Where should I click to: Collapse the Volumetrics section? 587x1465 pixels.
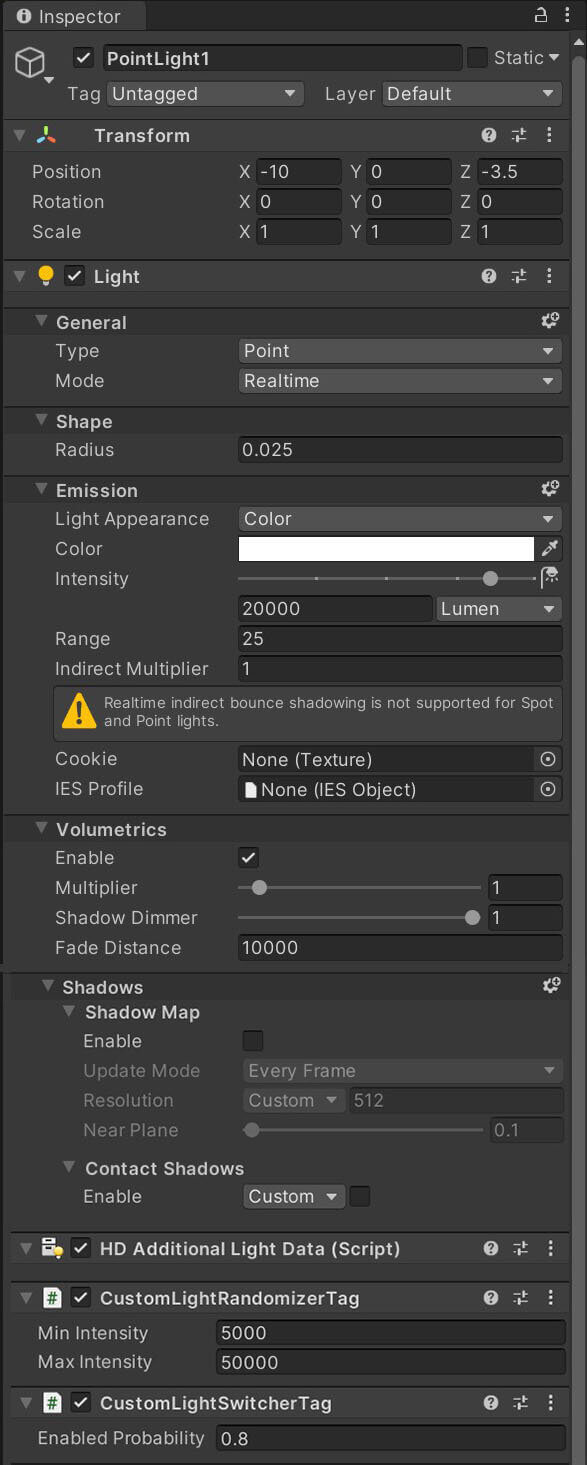pyautogui.click(x=41, y=829)
